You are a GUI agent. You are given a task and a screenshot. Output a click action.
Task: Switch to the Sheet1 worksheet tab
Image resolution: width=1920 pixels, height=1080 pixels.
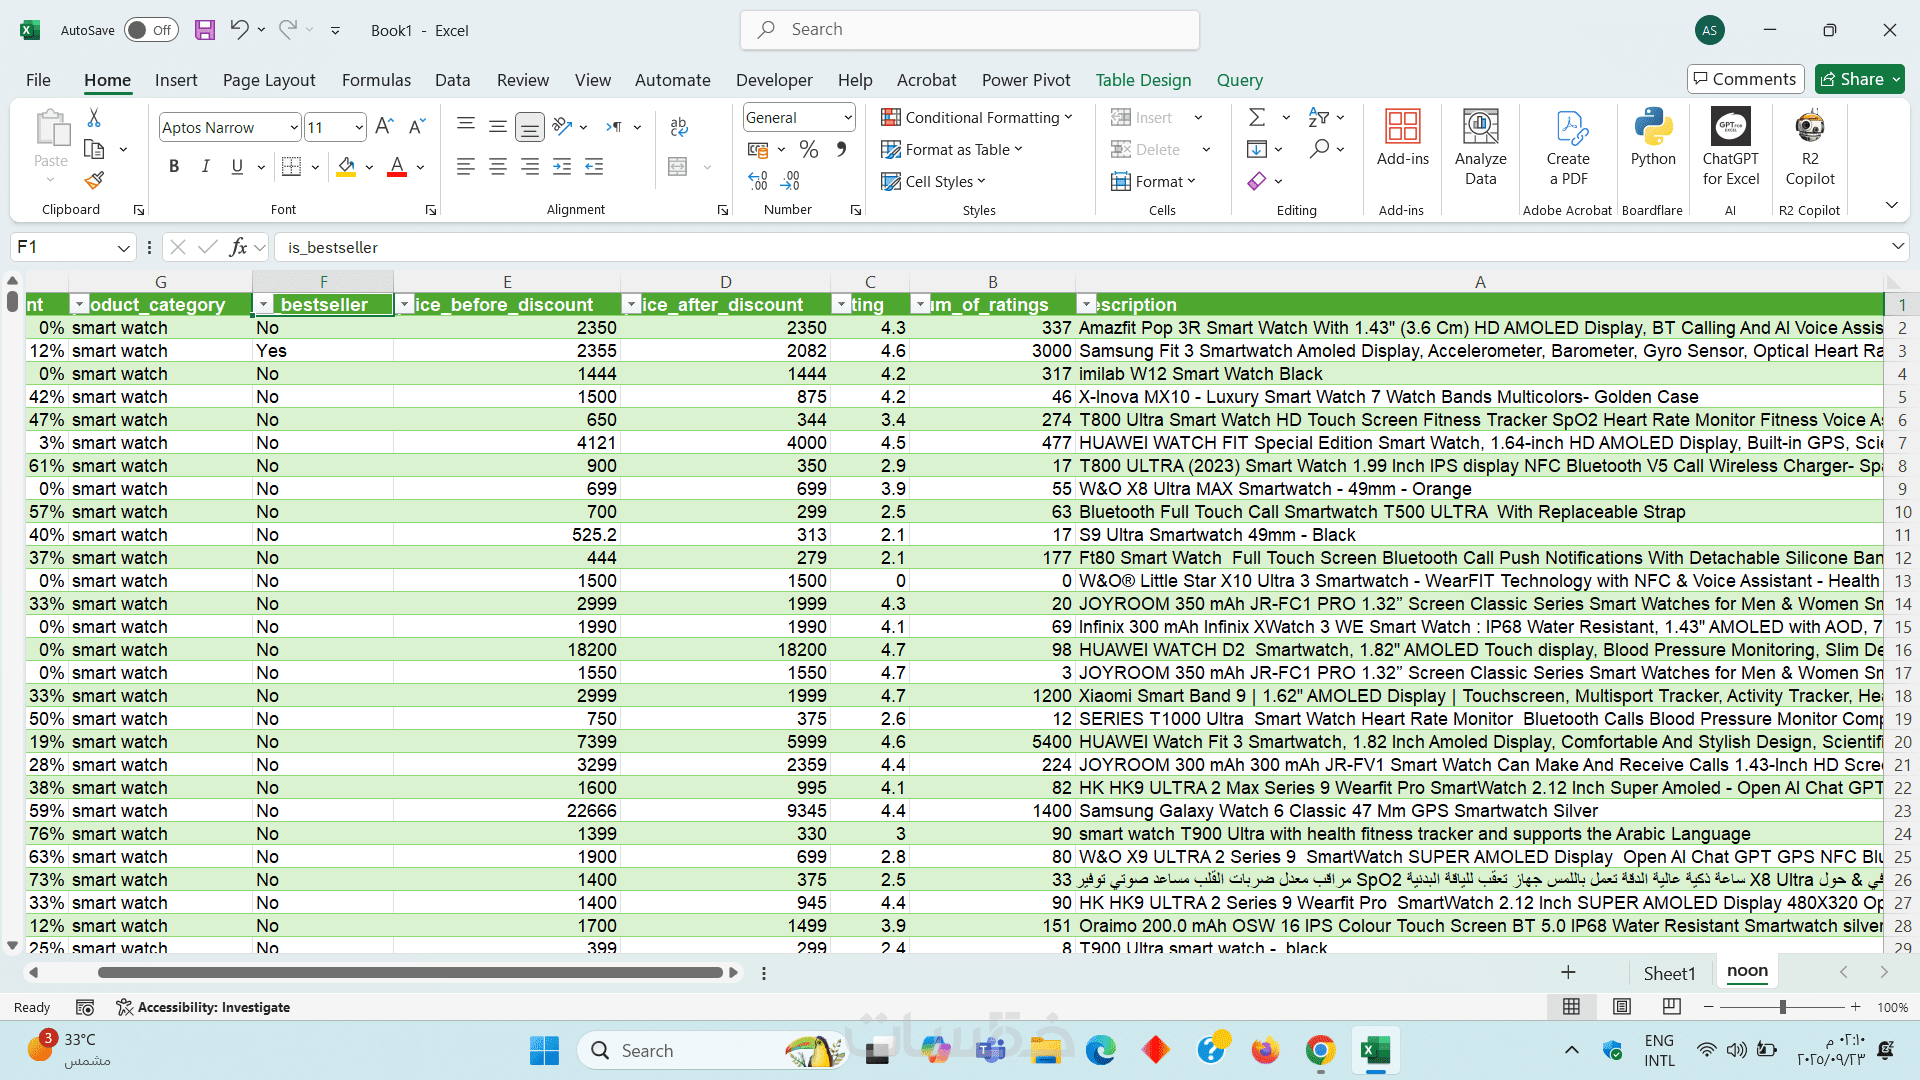[1669, 973]
